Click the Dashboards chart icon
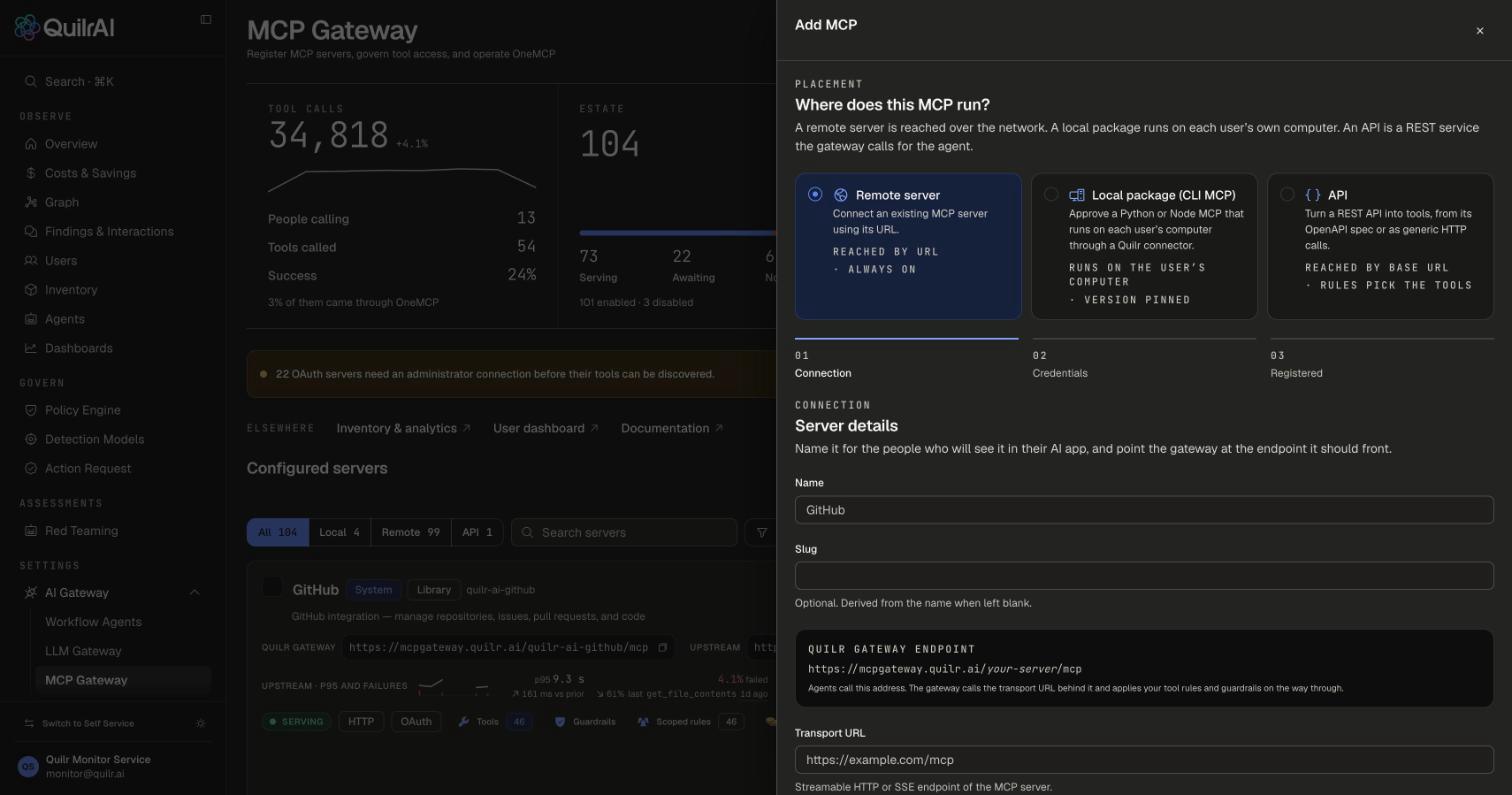1512x795 pixels. (x=31, y=348)
